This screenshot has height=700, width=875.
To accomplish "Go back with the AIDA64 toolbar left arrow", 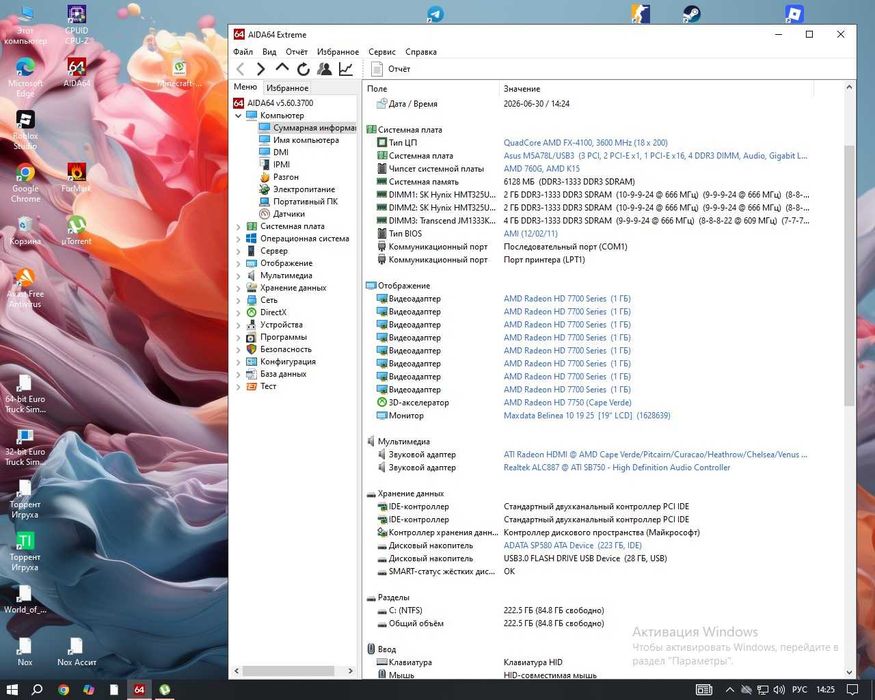I will (x=241, y=69).
